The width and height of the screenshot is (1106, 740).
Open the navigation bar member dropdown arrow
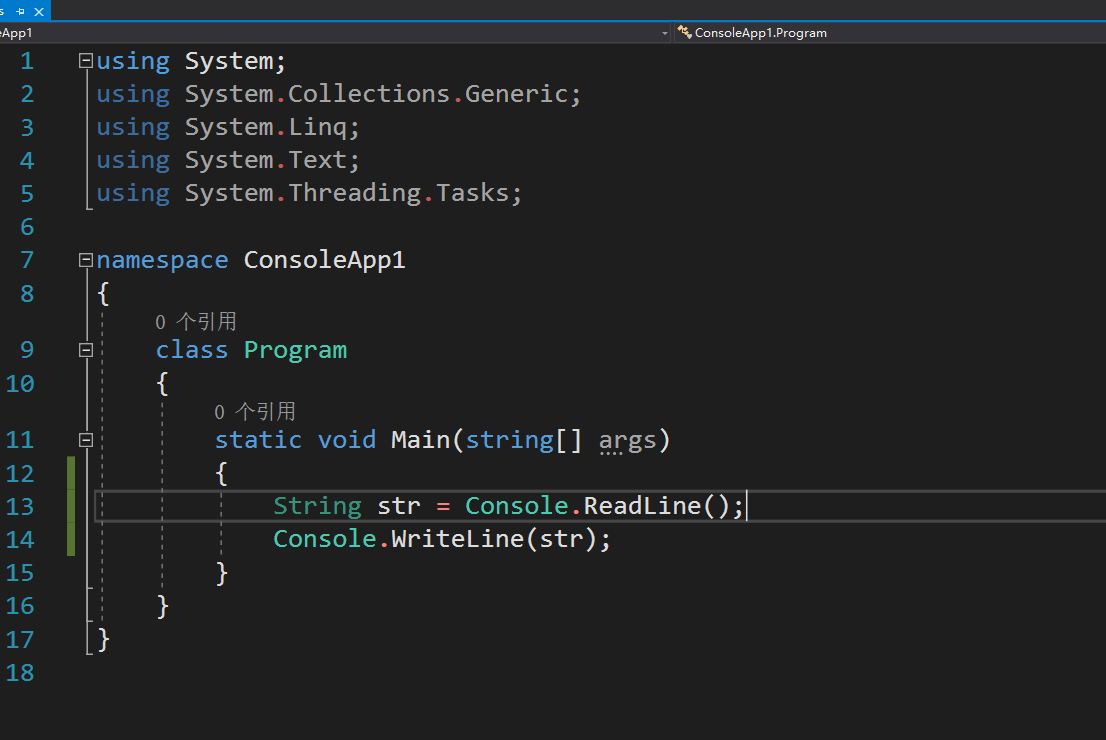coord(665,32)
